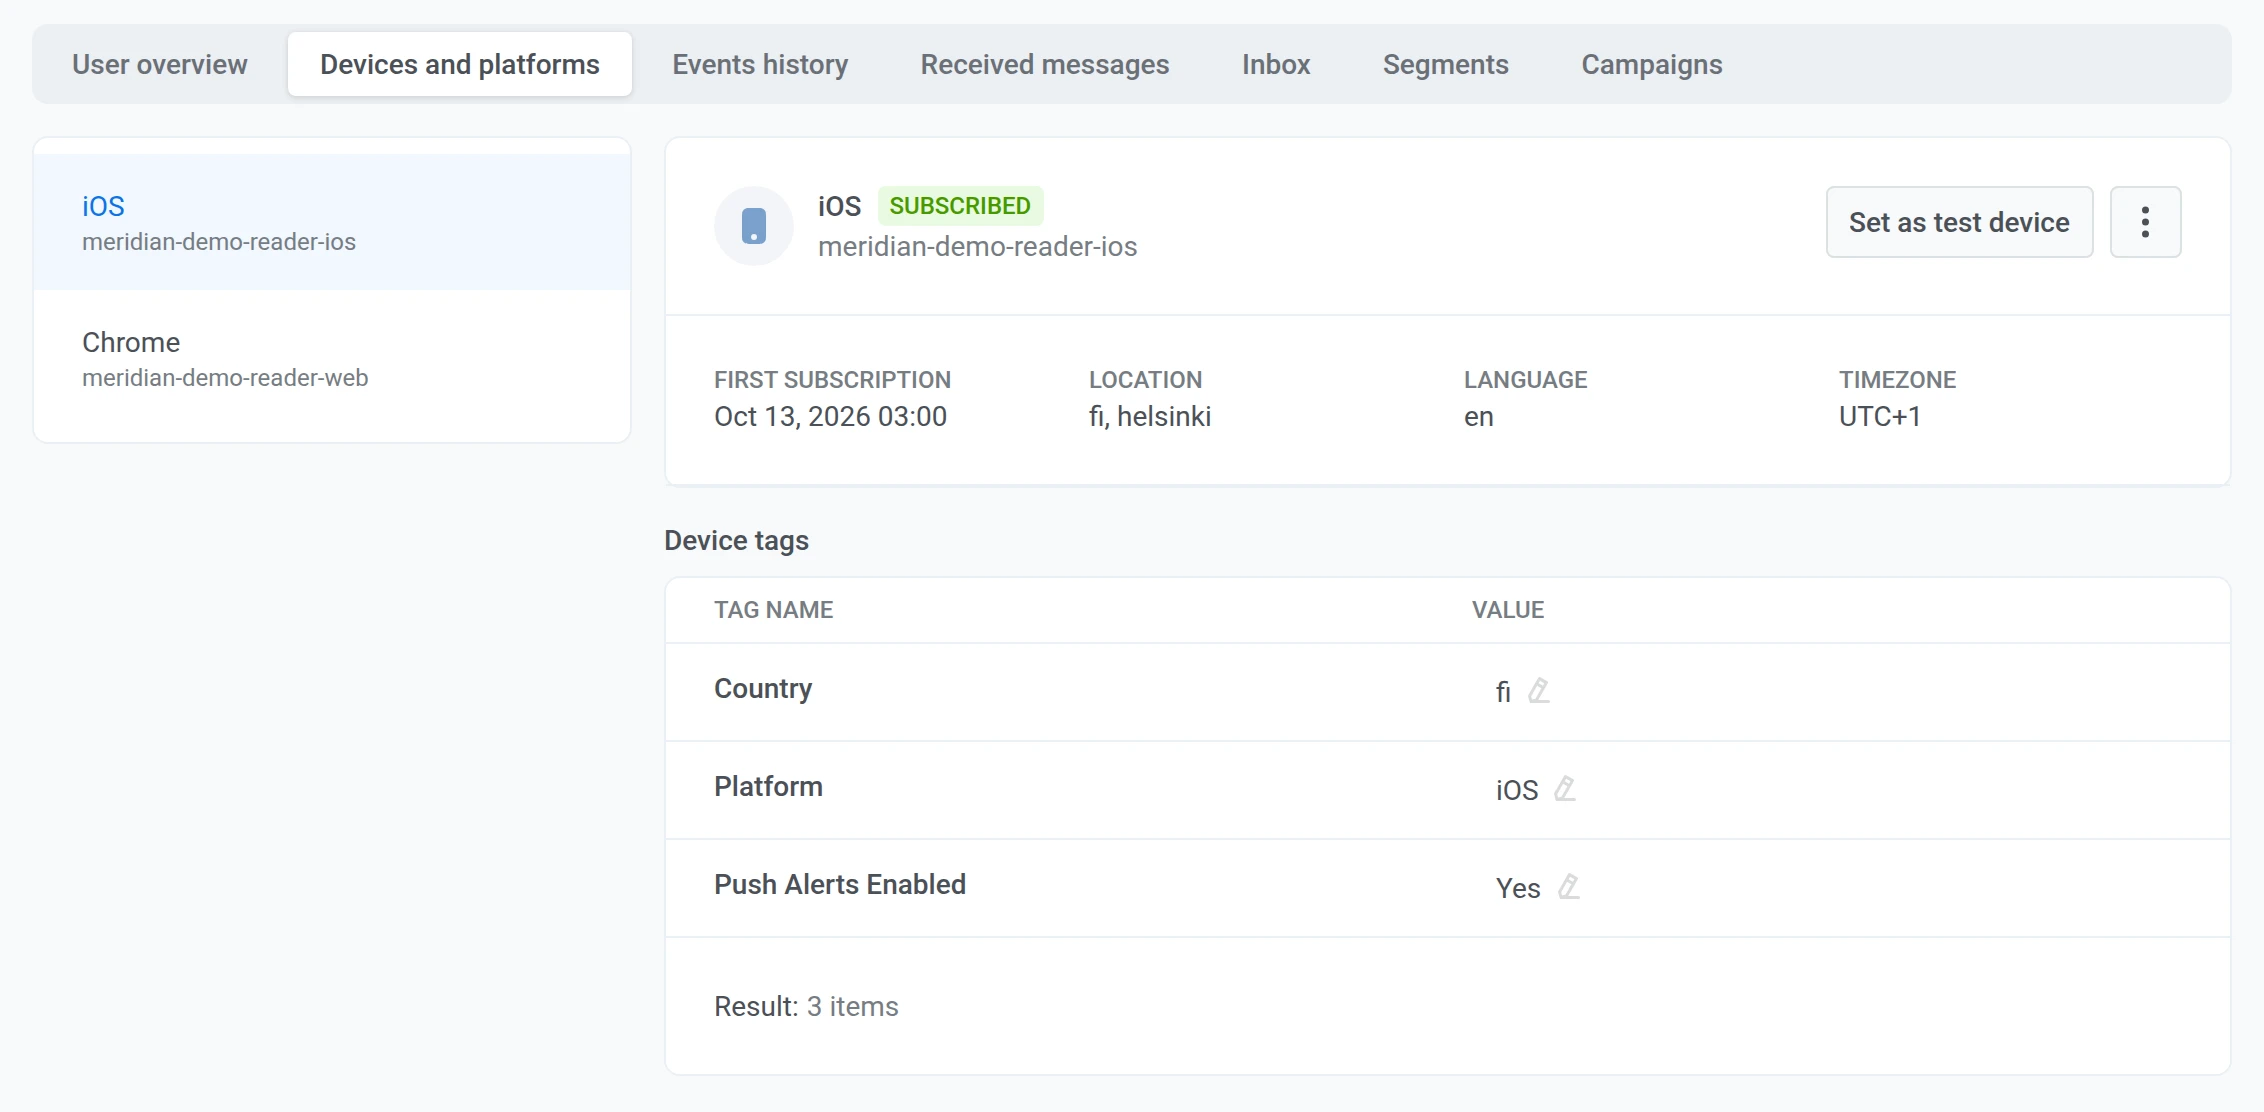Edit the Push Alerts Enabled pencil icon
This screenshot has width=2264, height=1112.
(x=1569, y=887)
